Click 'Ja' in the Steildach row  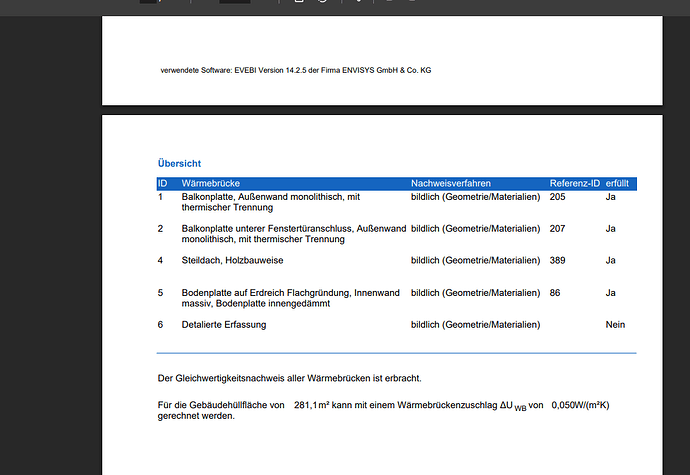coord(610,260)
